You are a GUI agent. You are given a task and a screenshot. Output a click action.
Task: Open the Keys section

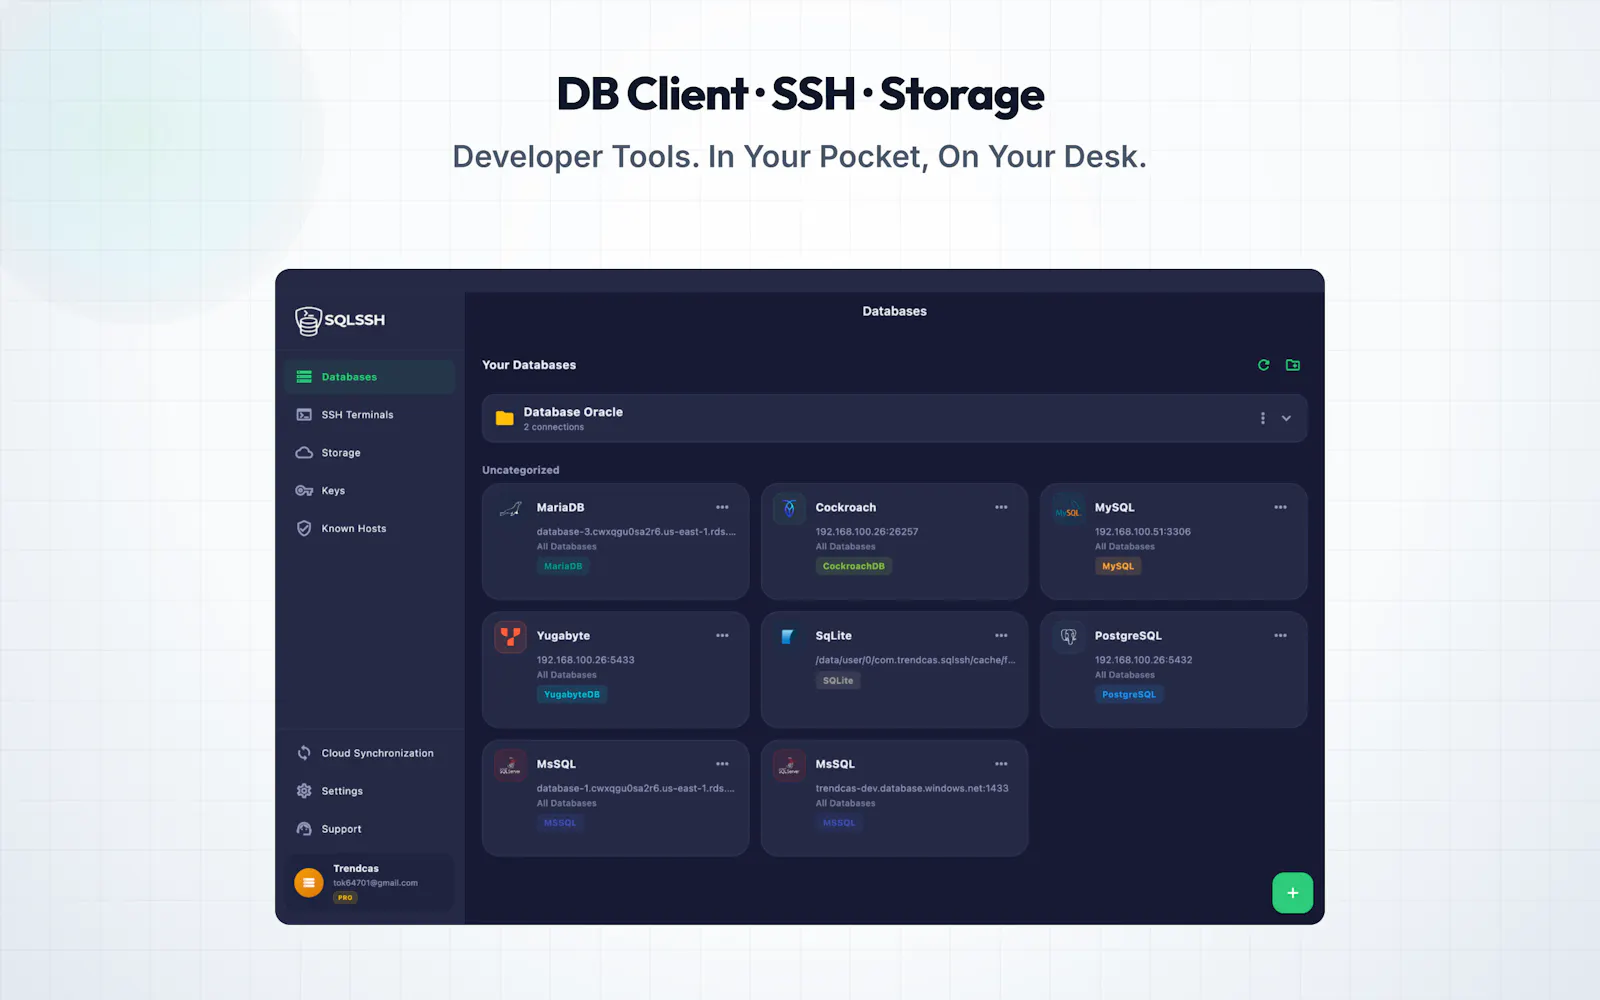(369, 491)
